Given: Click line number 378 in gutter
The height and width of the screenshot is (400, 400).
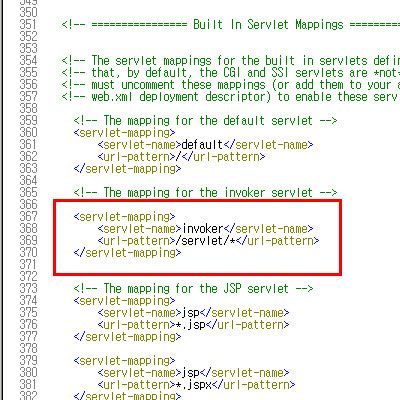Looking at the screenshot, I should 28,349.
